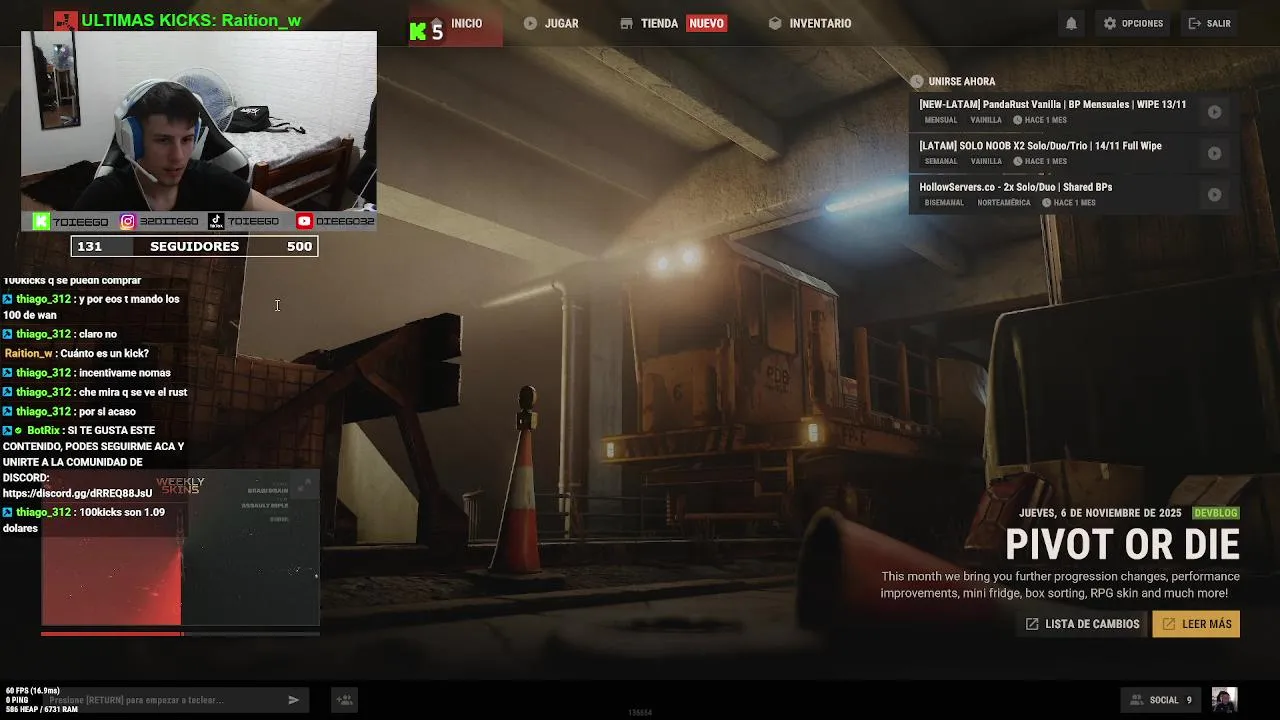Screen dimensions: 1280x720
Task: Click the Discord invite link in chat
Action: pos(78,493)
